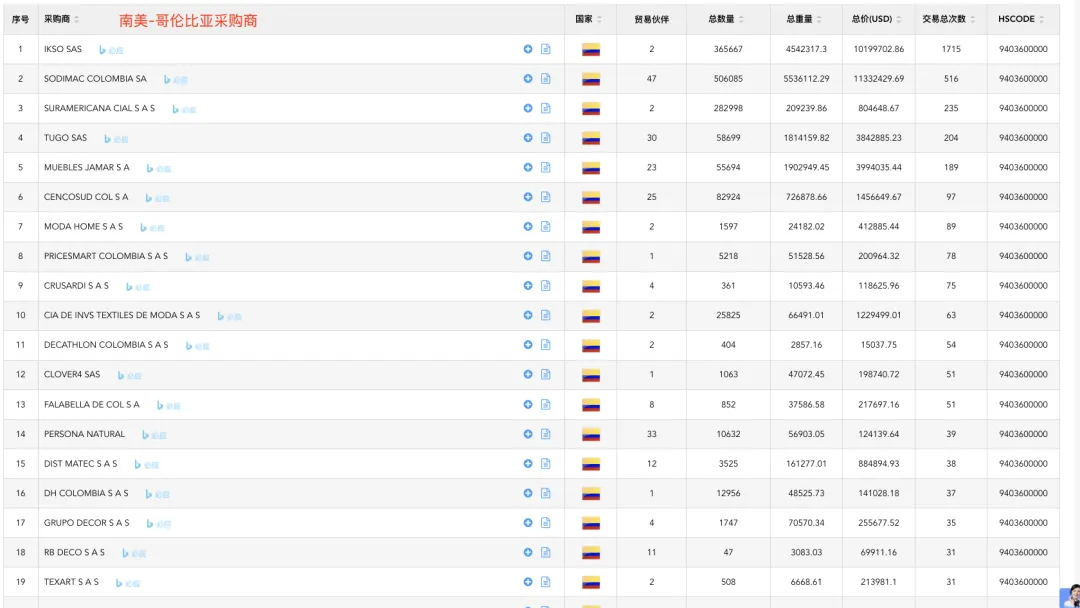
Task: Click the plus icon for DECATHLON COLOMBIA S A S
Action: coord(528,345)
